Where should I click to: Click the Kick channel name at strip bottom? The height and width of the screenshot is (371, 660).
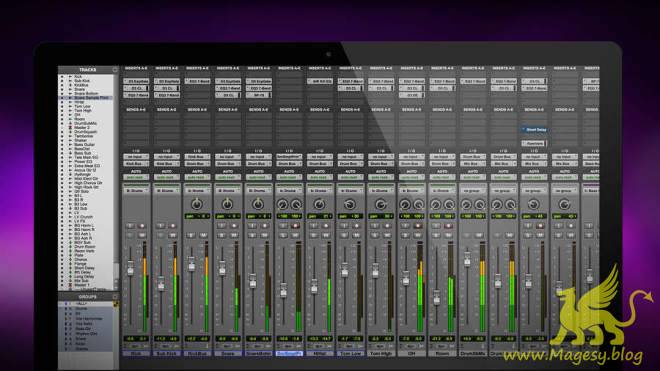[136, 353]
